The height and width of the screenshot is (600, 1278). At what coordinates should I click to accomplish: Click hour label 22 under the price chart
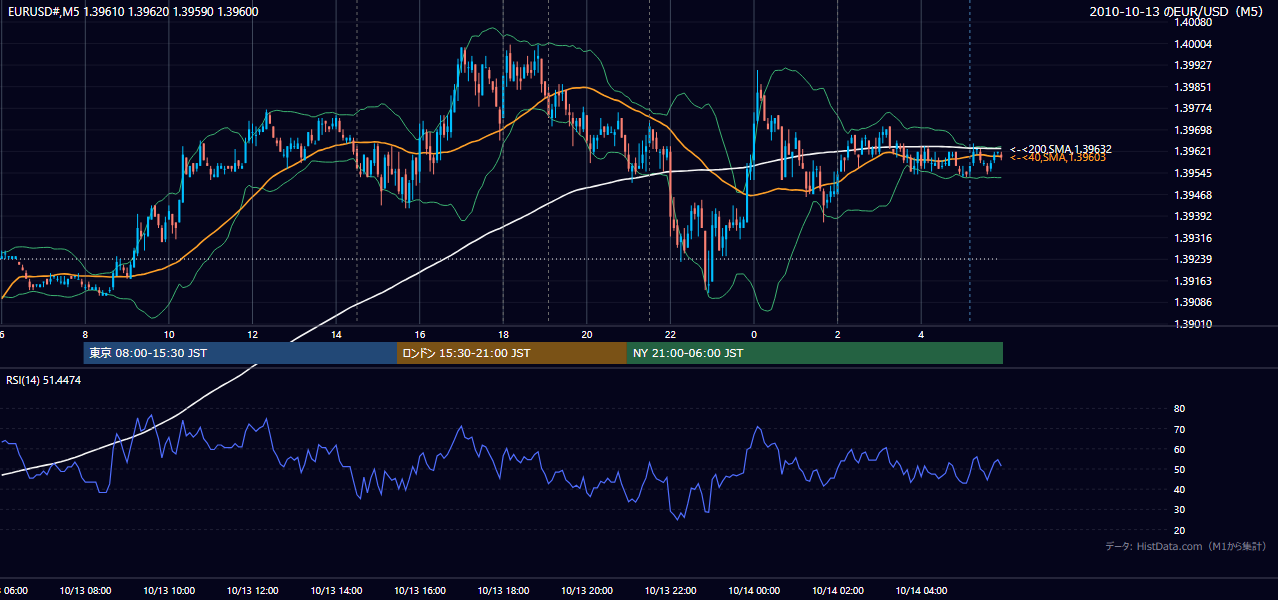point(670,334)
